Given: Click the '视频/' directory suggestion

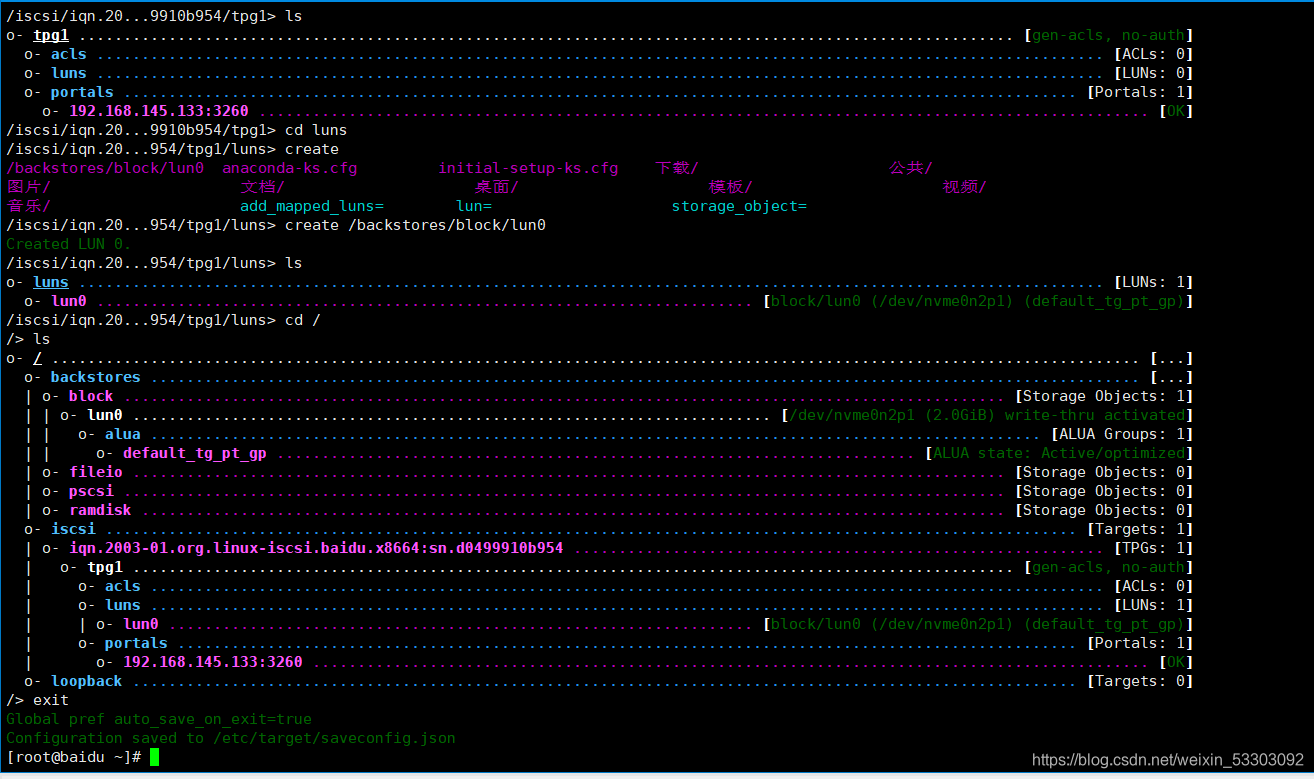Looking at the screenshot, I should (x=964, y=187).
